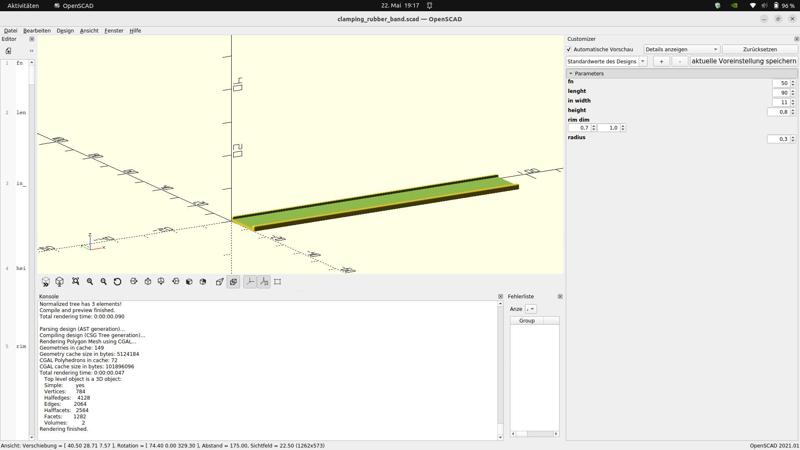Image resolution: width=800 pixels, height=450 pixels.
Task: Click the Render icon in viewport toolbar
Action: click(59, 282)
